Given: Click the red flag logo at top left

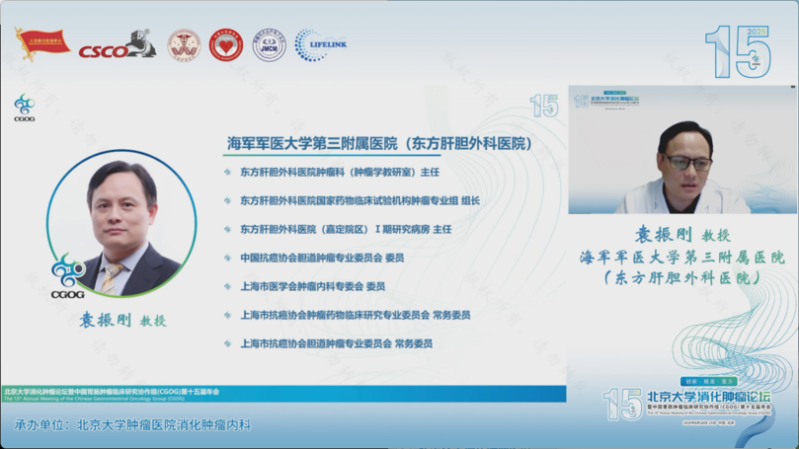Looking at the screenshot, I should point(42,43).
